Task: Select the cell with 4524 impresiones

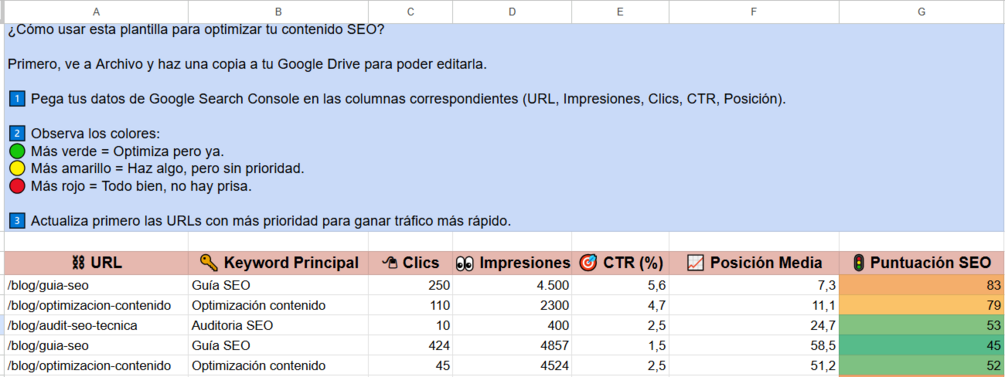Action: tap(512, 365)
